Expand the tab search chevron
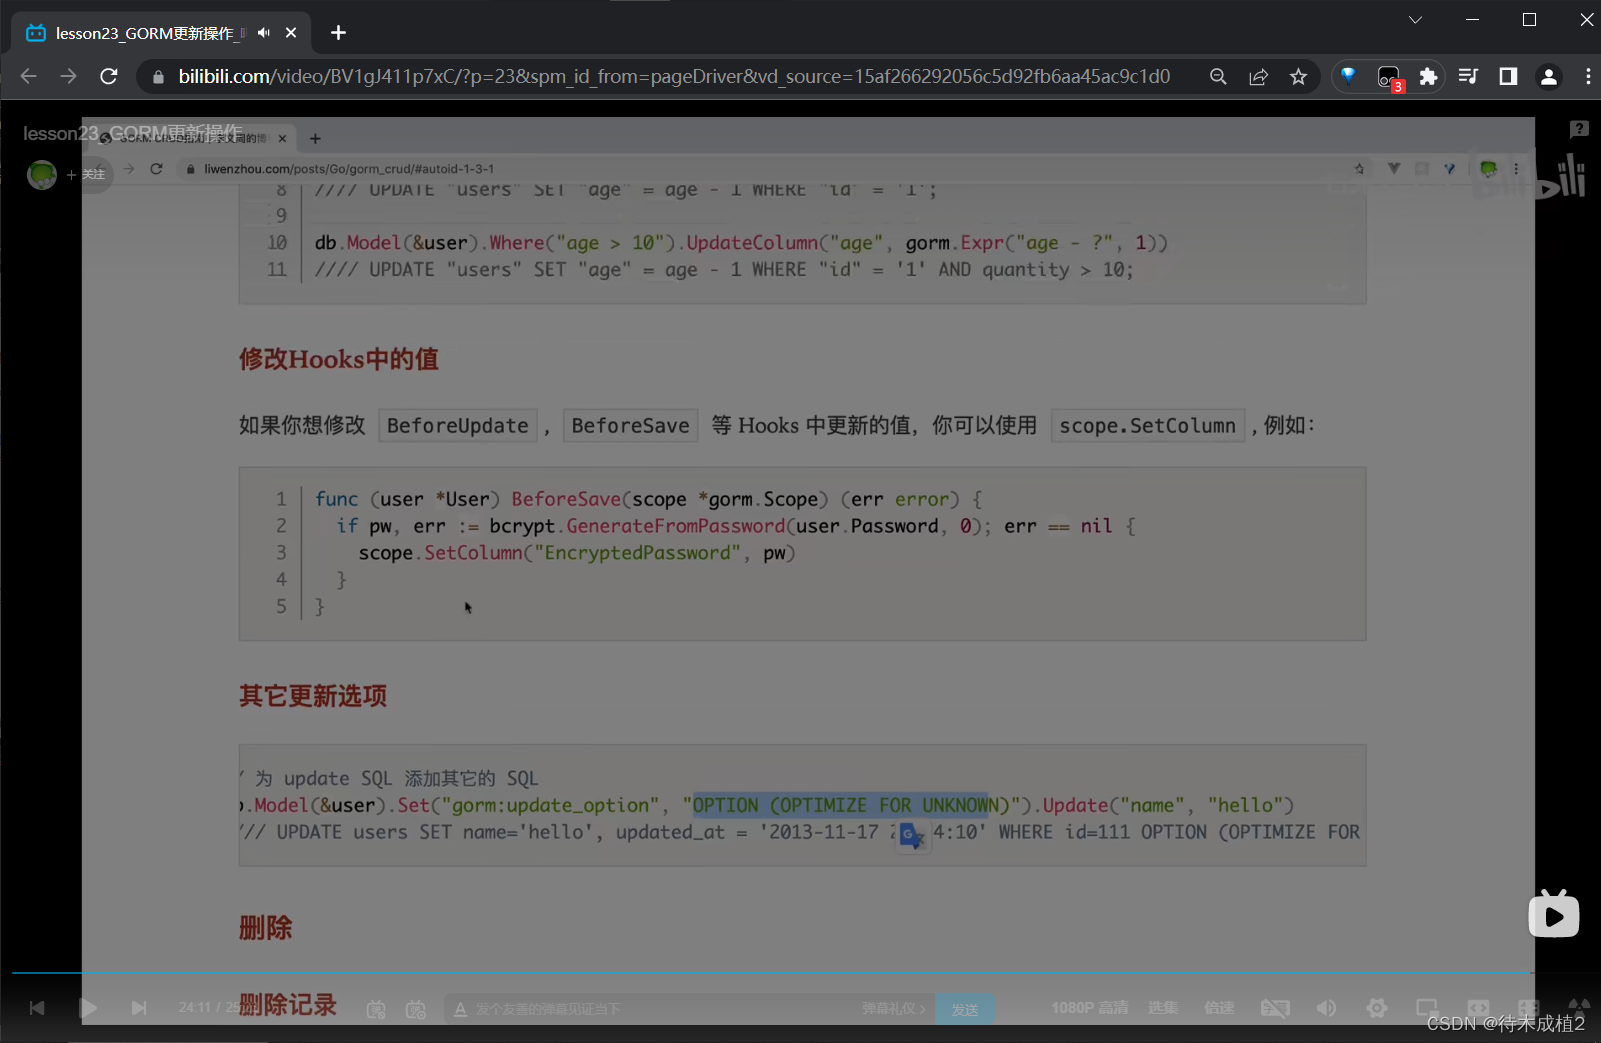 coord(1415,20)
